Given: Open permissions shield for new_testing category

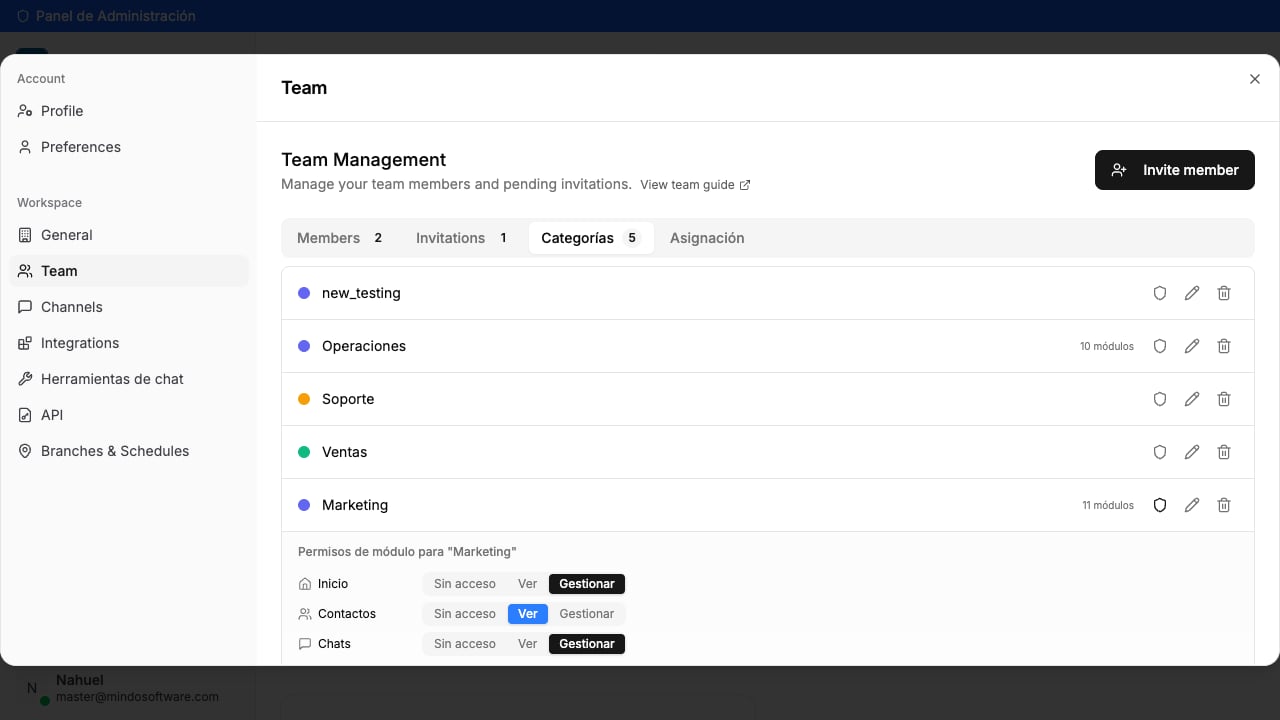Looking at the screenshot, I should click(x=1160, y=293).
